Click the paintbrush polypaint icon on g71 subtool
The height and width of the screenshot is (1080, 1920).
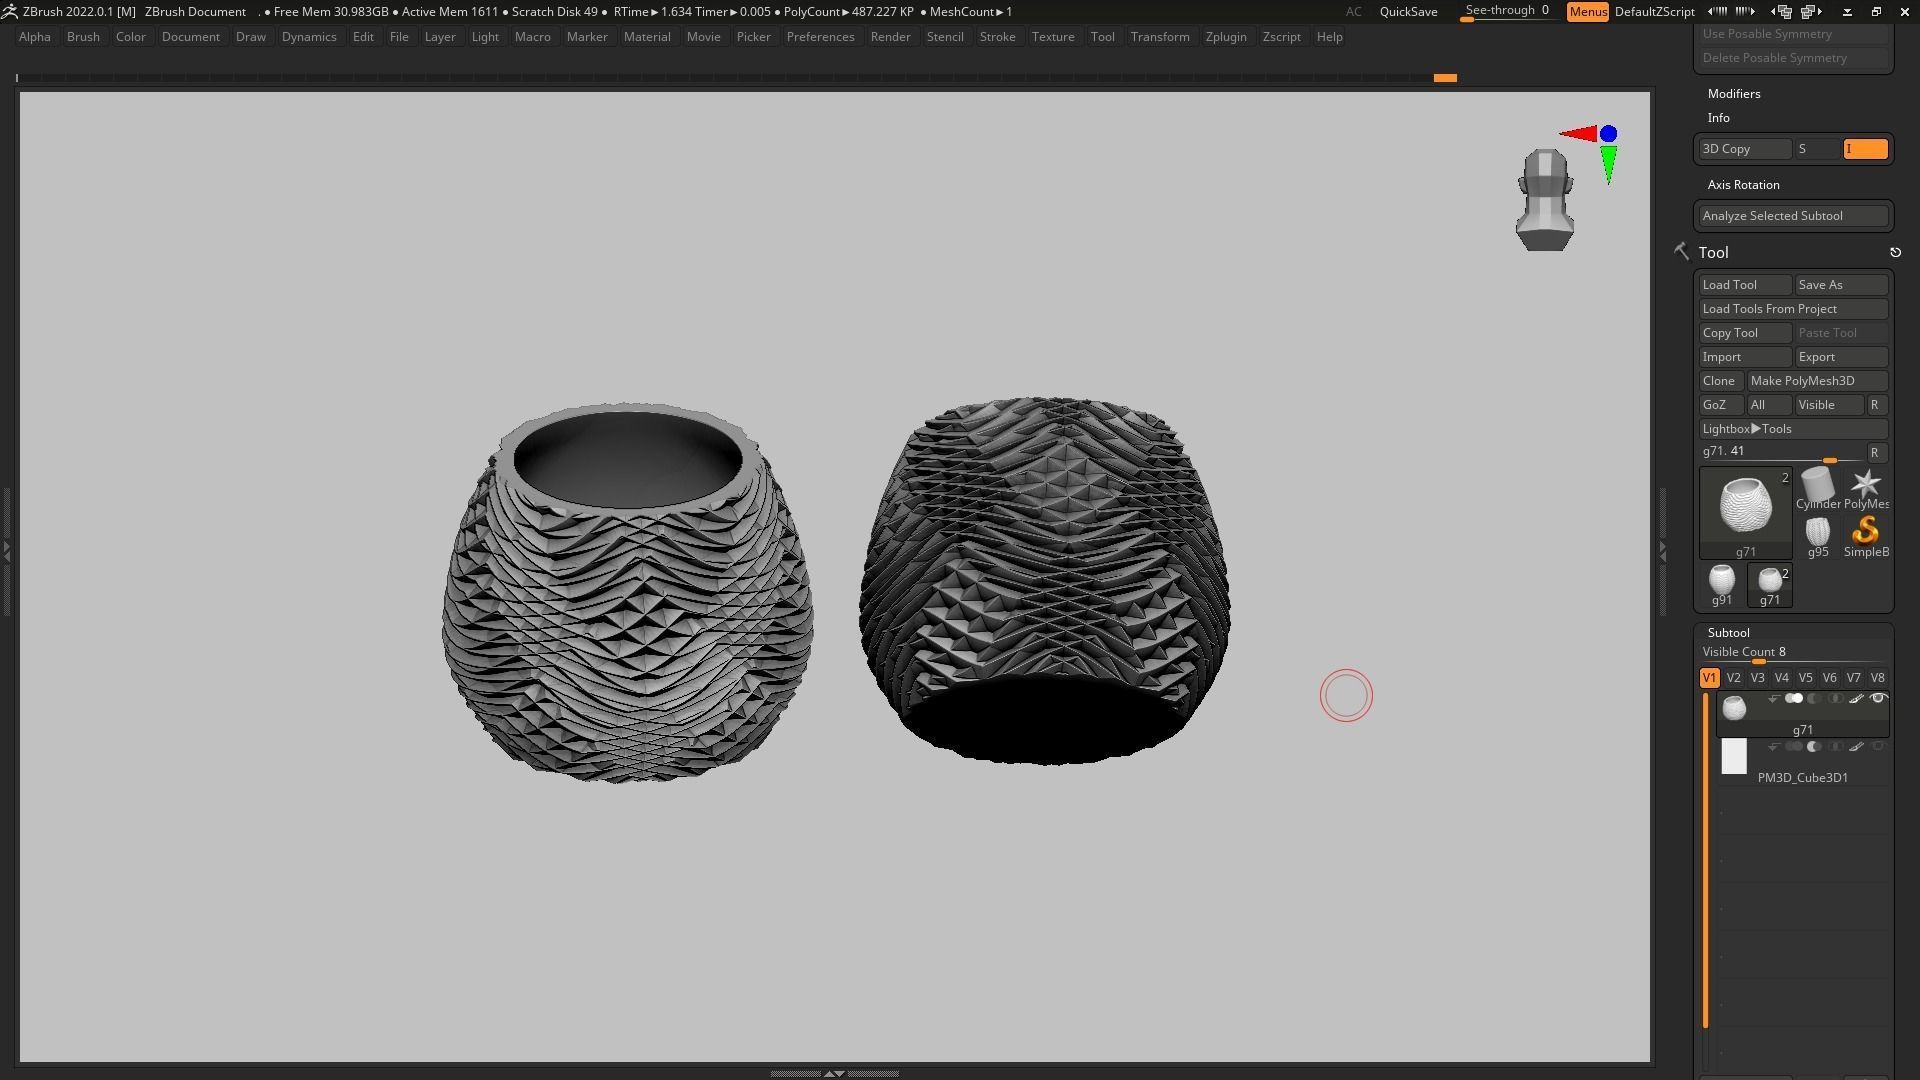(x=1856, y=699)
